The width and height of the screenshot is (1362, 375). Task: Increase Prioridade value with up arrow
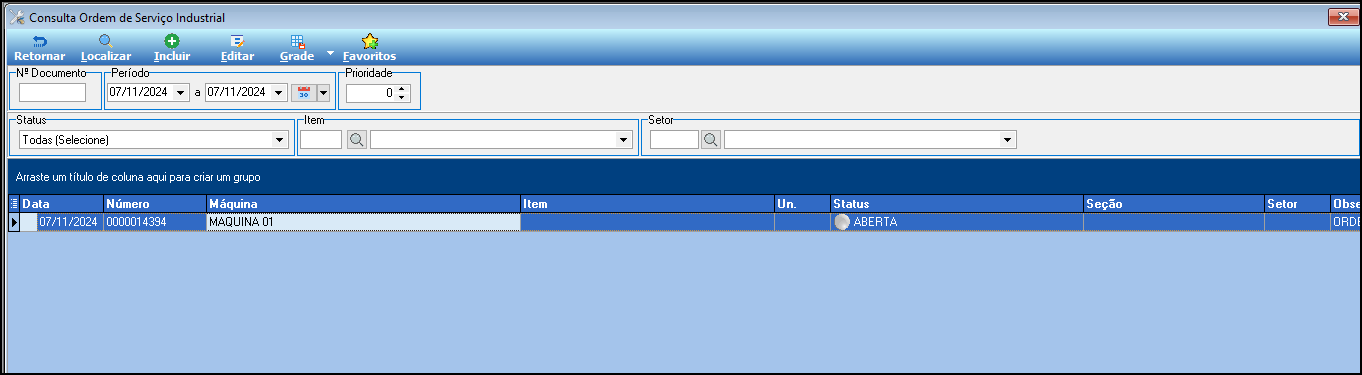point(402,88)
